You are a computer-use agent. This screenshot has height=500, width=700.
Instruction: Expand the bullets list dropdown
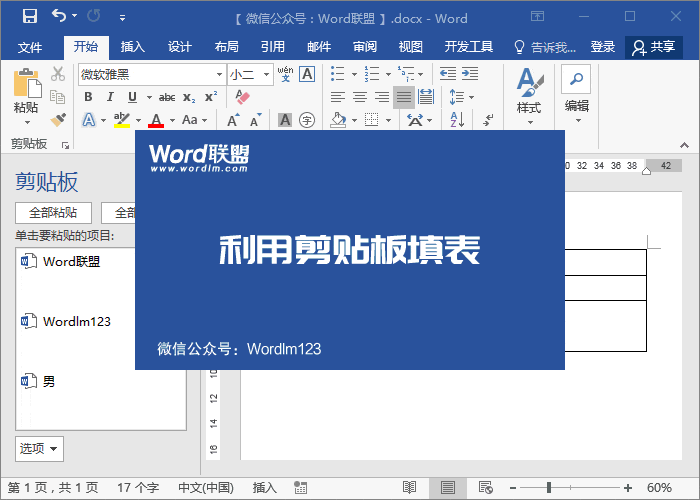pos(354,74)
